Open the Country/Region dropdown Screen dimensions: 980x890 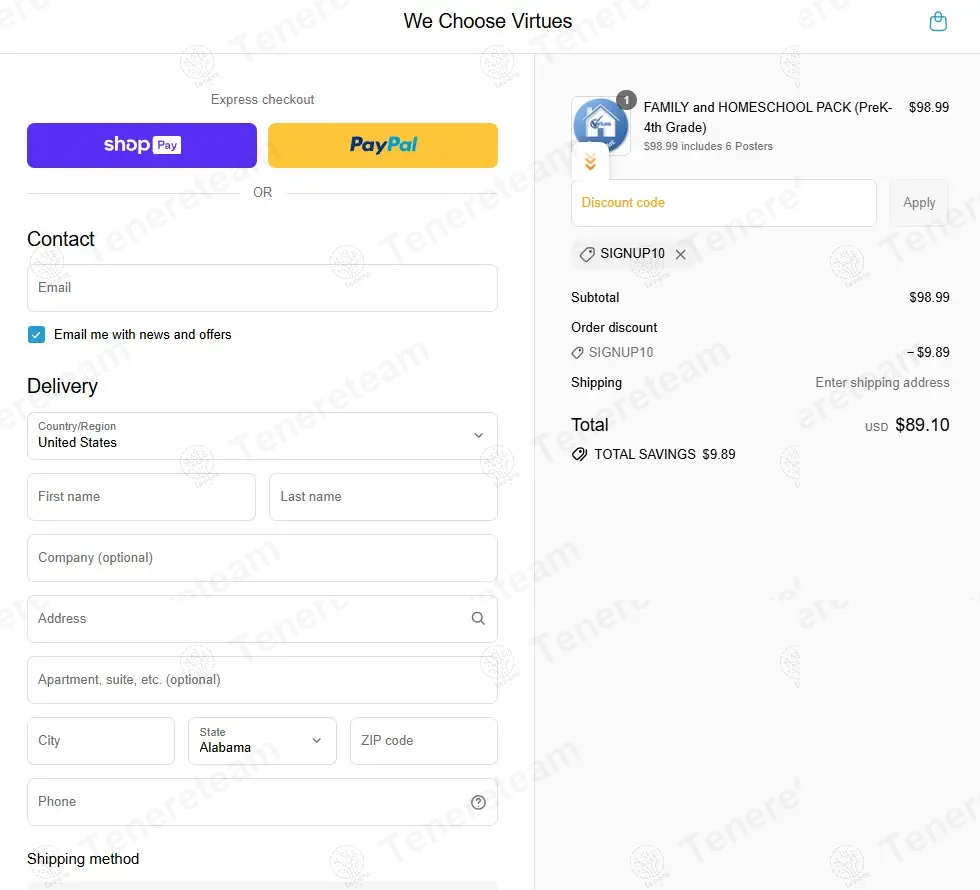tap(262, 436)
